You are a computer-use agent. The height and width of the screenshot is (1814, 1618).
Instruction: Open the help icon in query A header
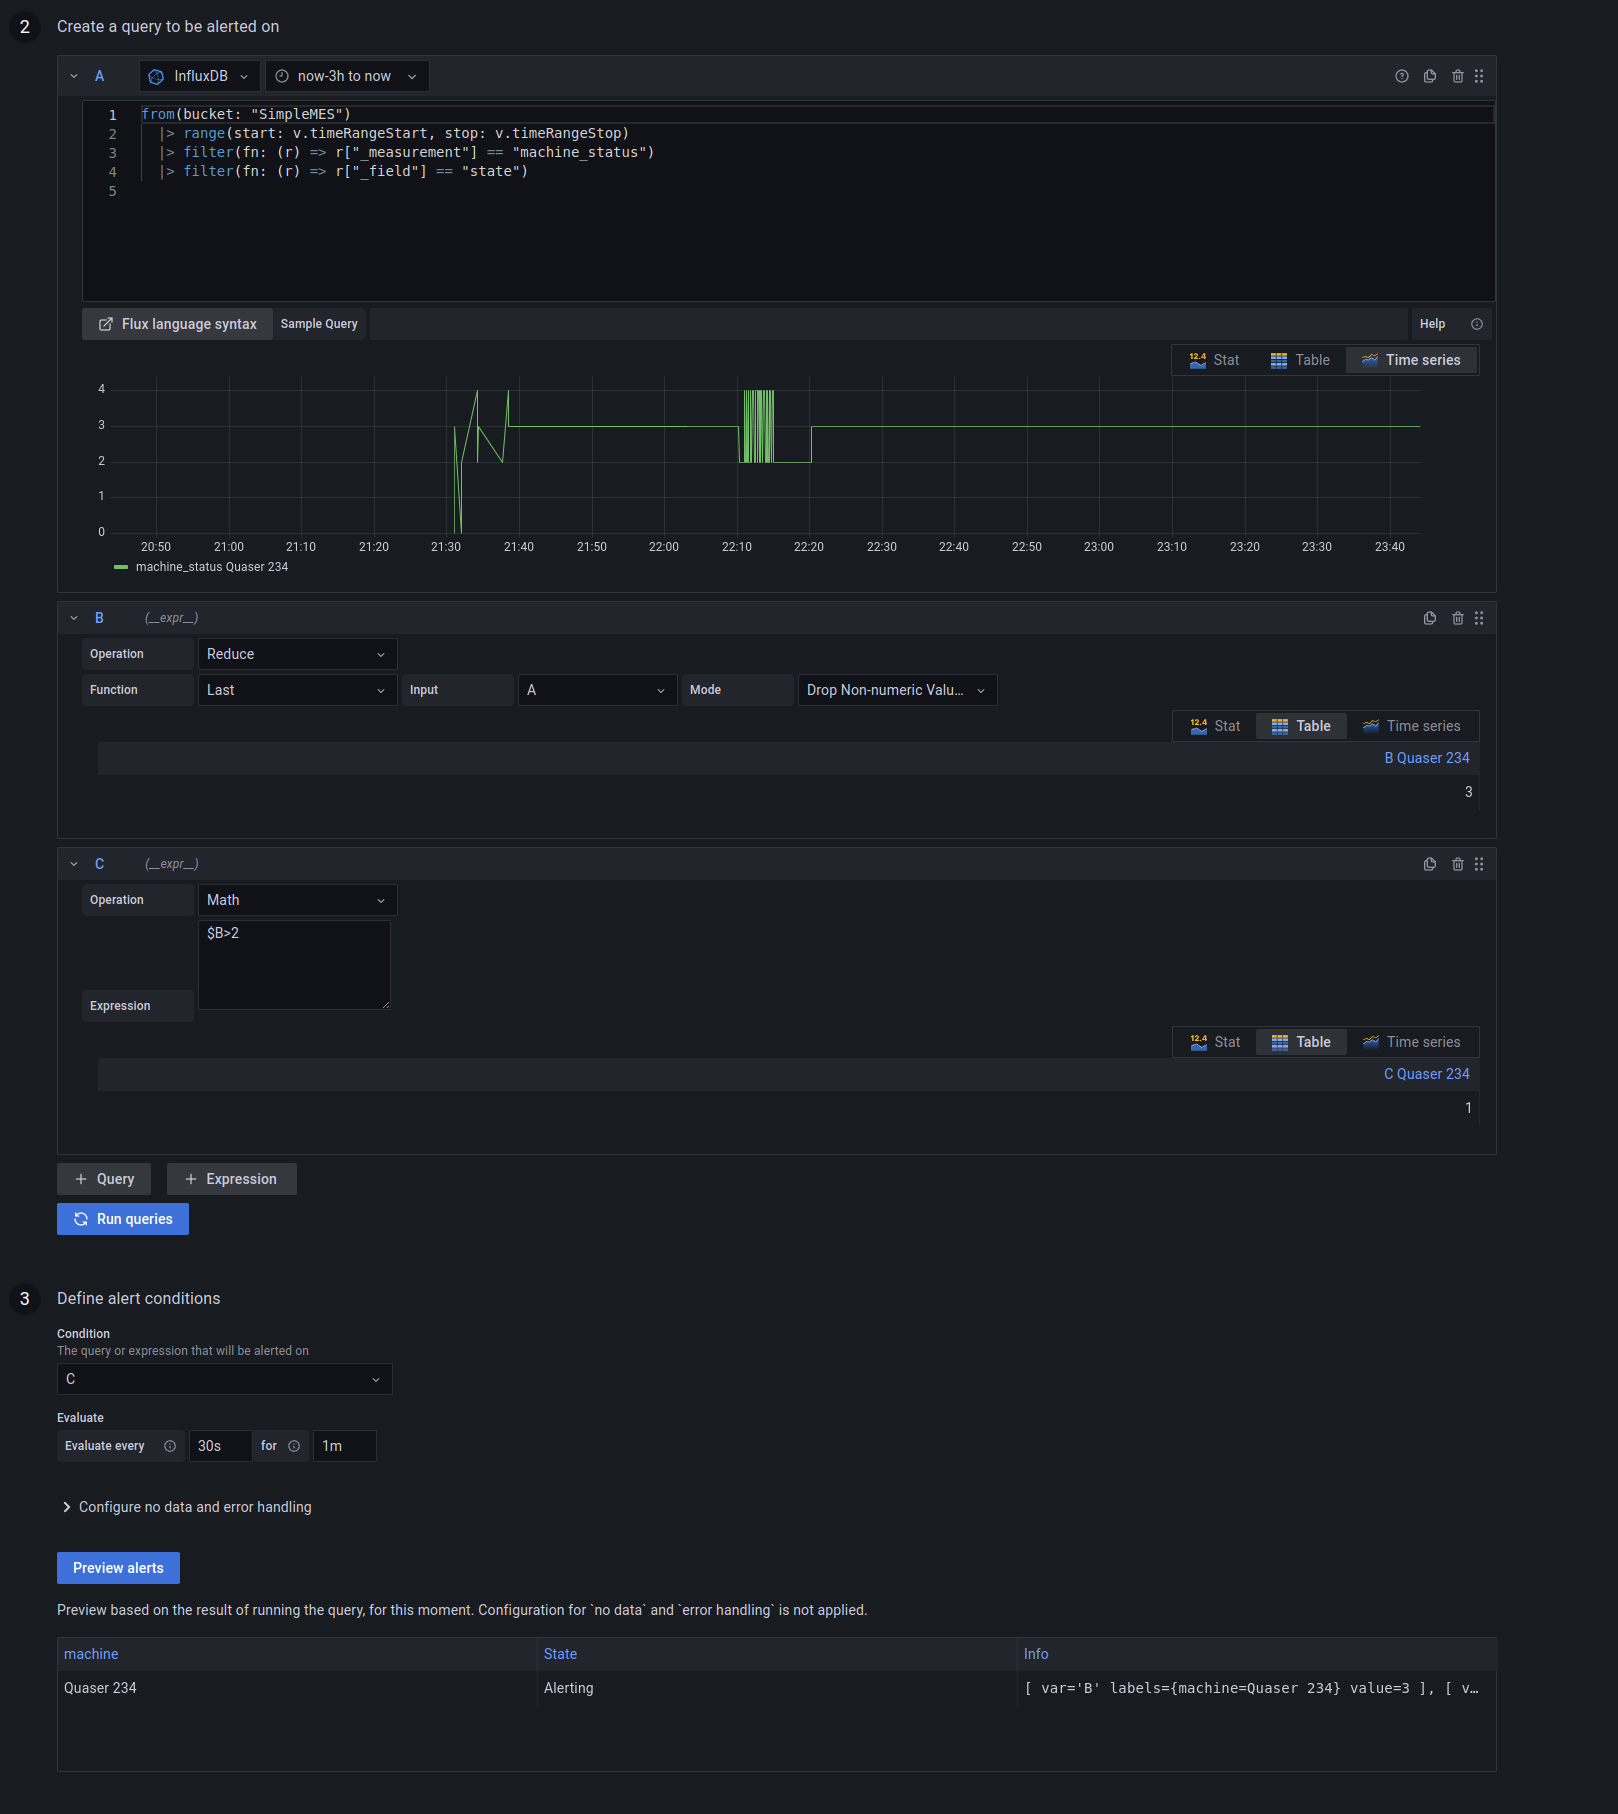click(1401, 76)
